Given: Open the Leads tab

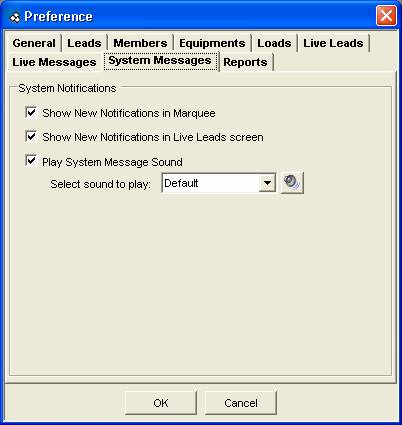Looking at the screenshot, I should pyautogui.click(x=84, y=43).
